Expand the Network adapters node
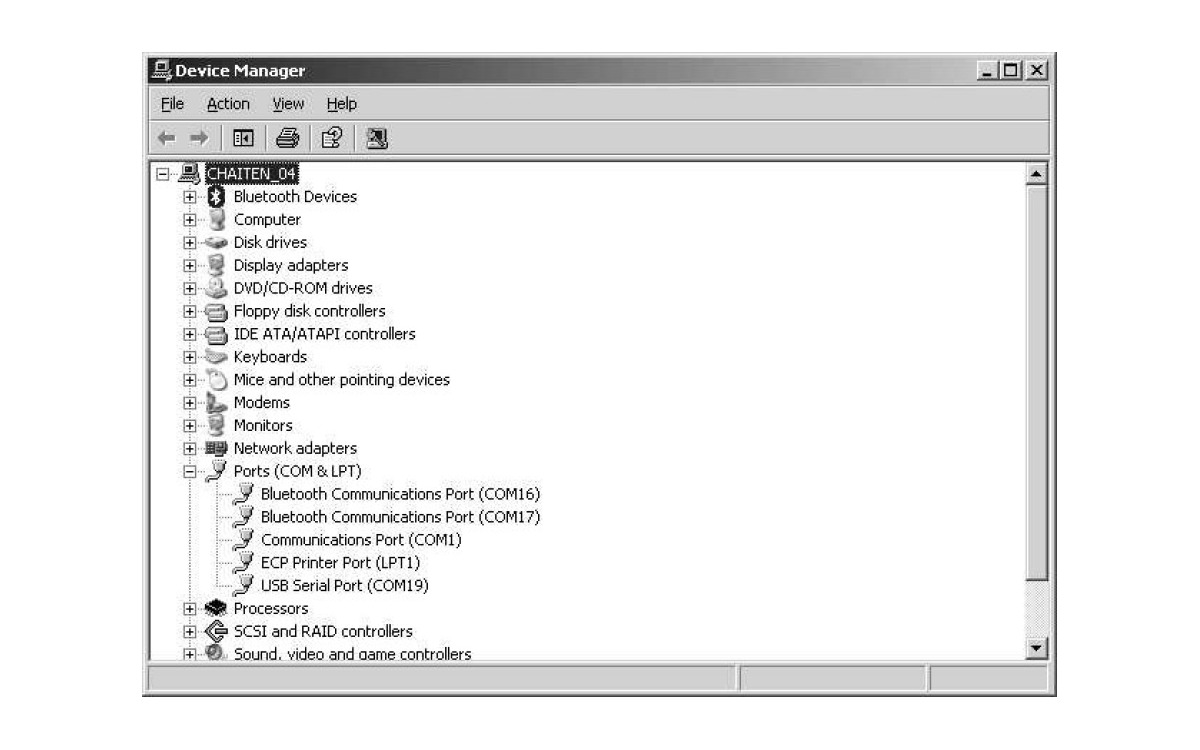Screen dimensions: 1200x750 tap(190, 449)
